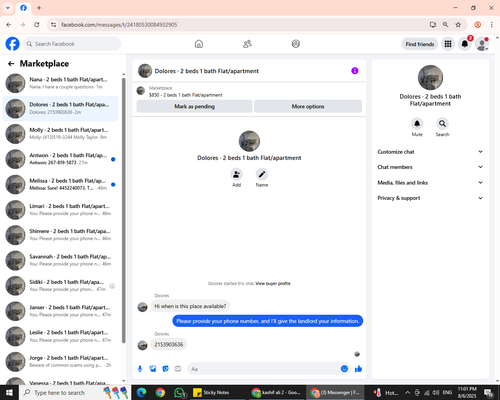Go to the Home feed icon
Image resolution: width=500 pixels, height=400 pixels.
tap(199, 44)
